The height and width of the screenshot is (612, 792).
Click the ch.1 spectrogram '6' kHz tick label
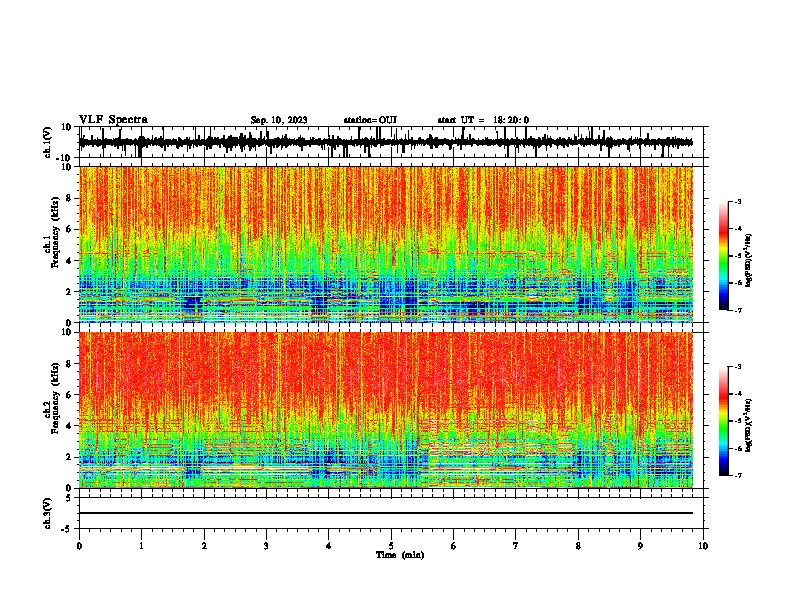tap(69, 229)
